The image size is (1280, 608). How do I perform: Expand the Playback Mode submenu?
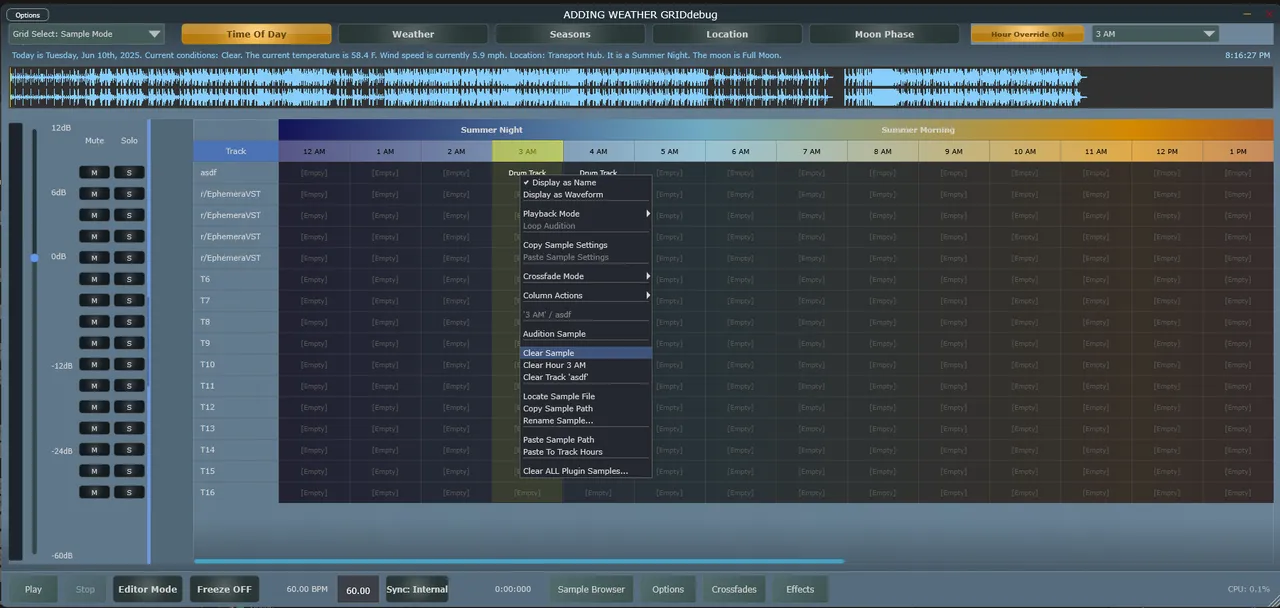click(x=585, y=214)
